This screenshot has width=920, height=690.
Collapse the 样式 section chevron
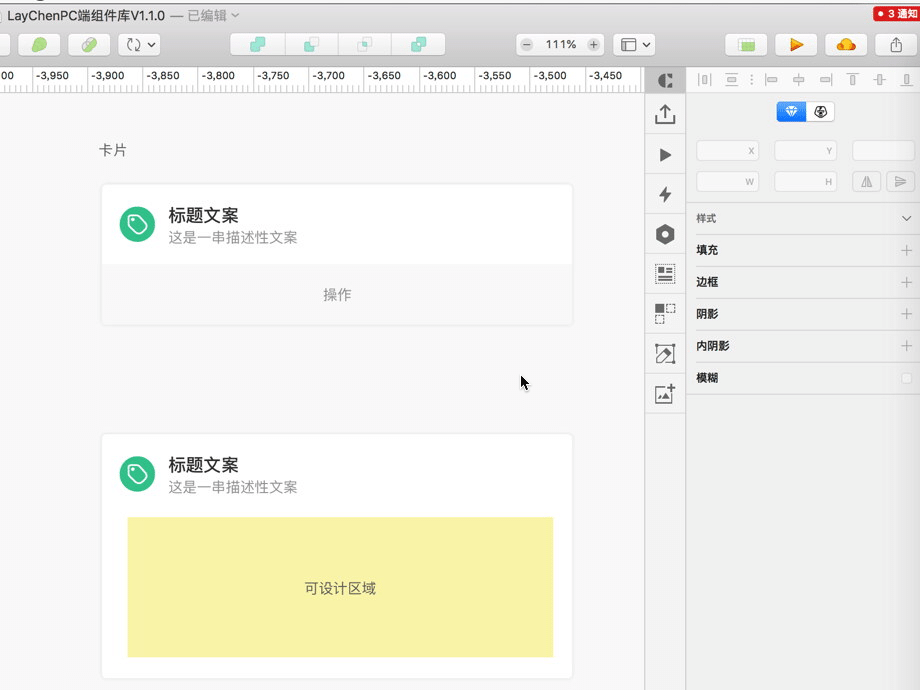pos(907,218)
